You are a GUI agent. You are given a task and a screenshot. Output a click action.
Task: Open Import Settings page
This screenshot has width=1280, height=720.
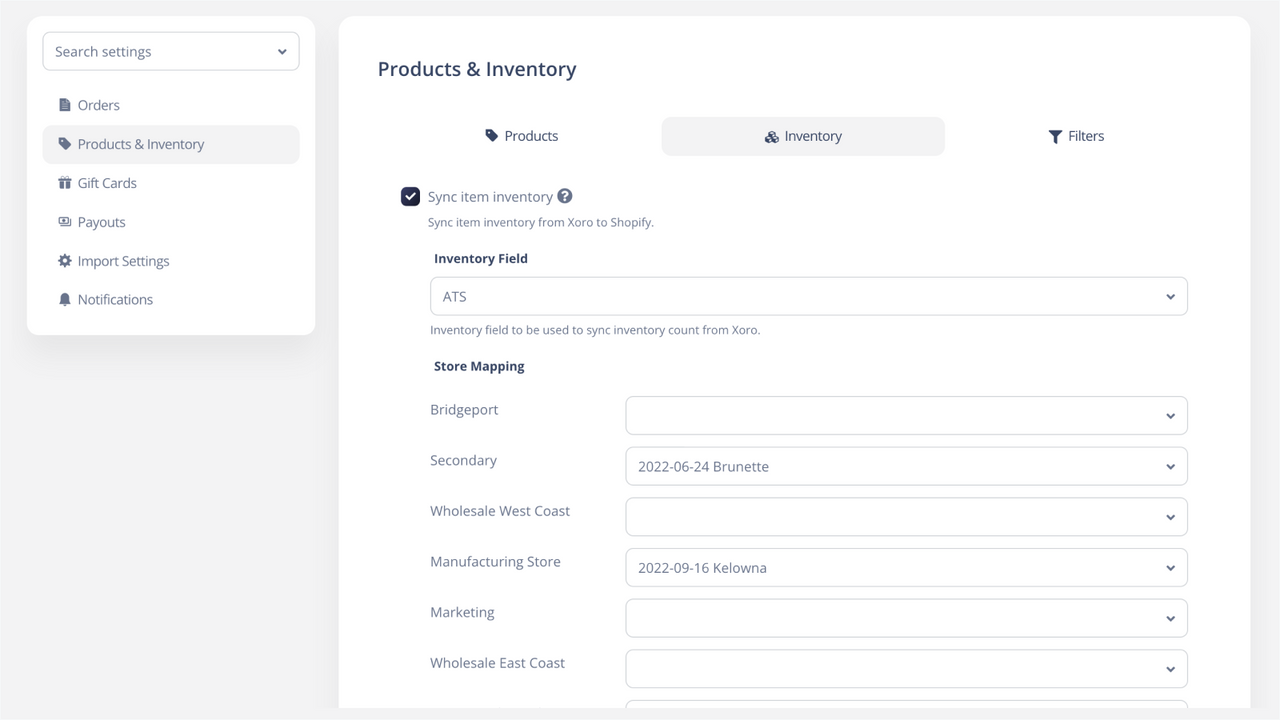pyautogui.click(x=171, y=261)
